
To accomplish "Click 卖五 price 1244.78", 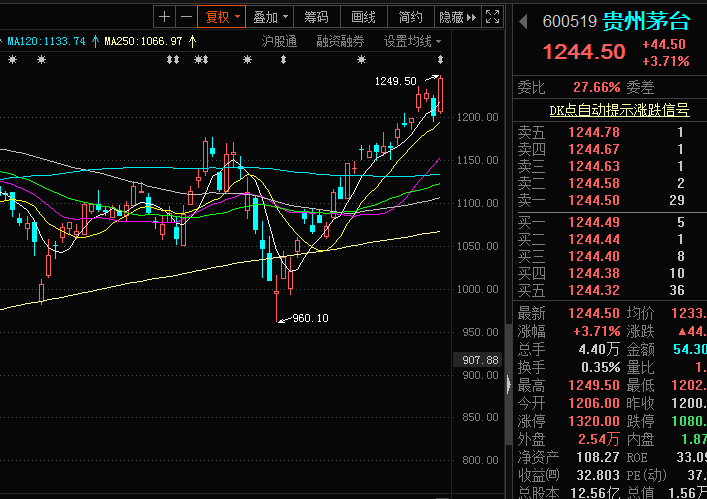I will tap(594, 133).
